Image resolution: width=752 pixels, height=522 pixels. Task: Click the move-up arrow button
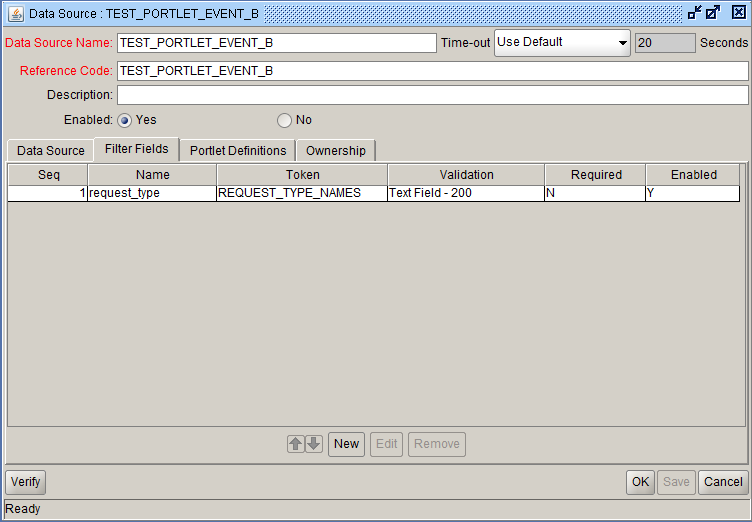click(x=296, y=444)
